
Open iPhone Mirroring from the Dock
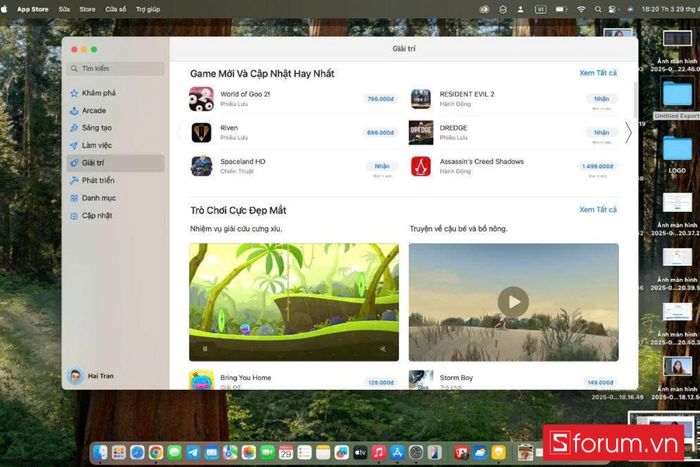click(x=434, y=453)
